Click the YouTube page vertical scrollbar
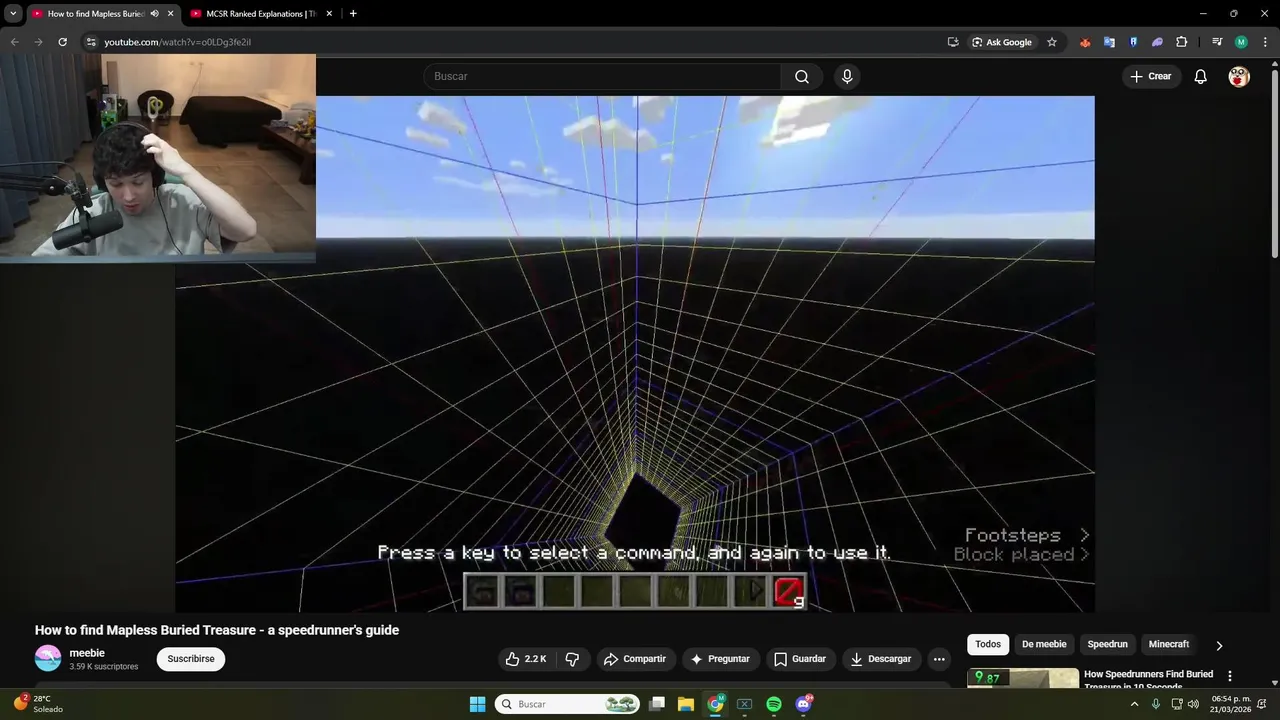Viewport: 1280px width, 720px height. (x=1274, y=160)
